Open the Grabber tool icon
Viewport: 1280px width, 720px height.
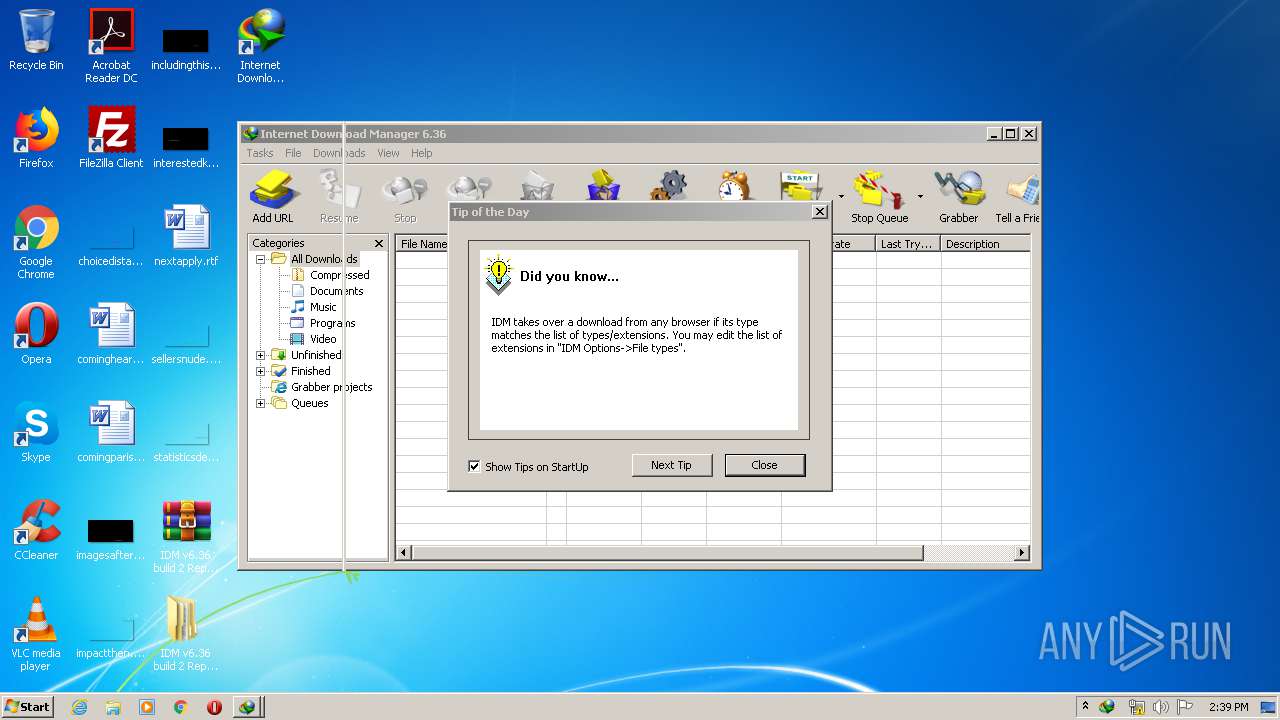click(x=958, y=197)
